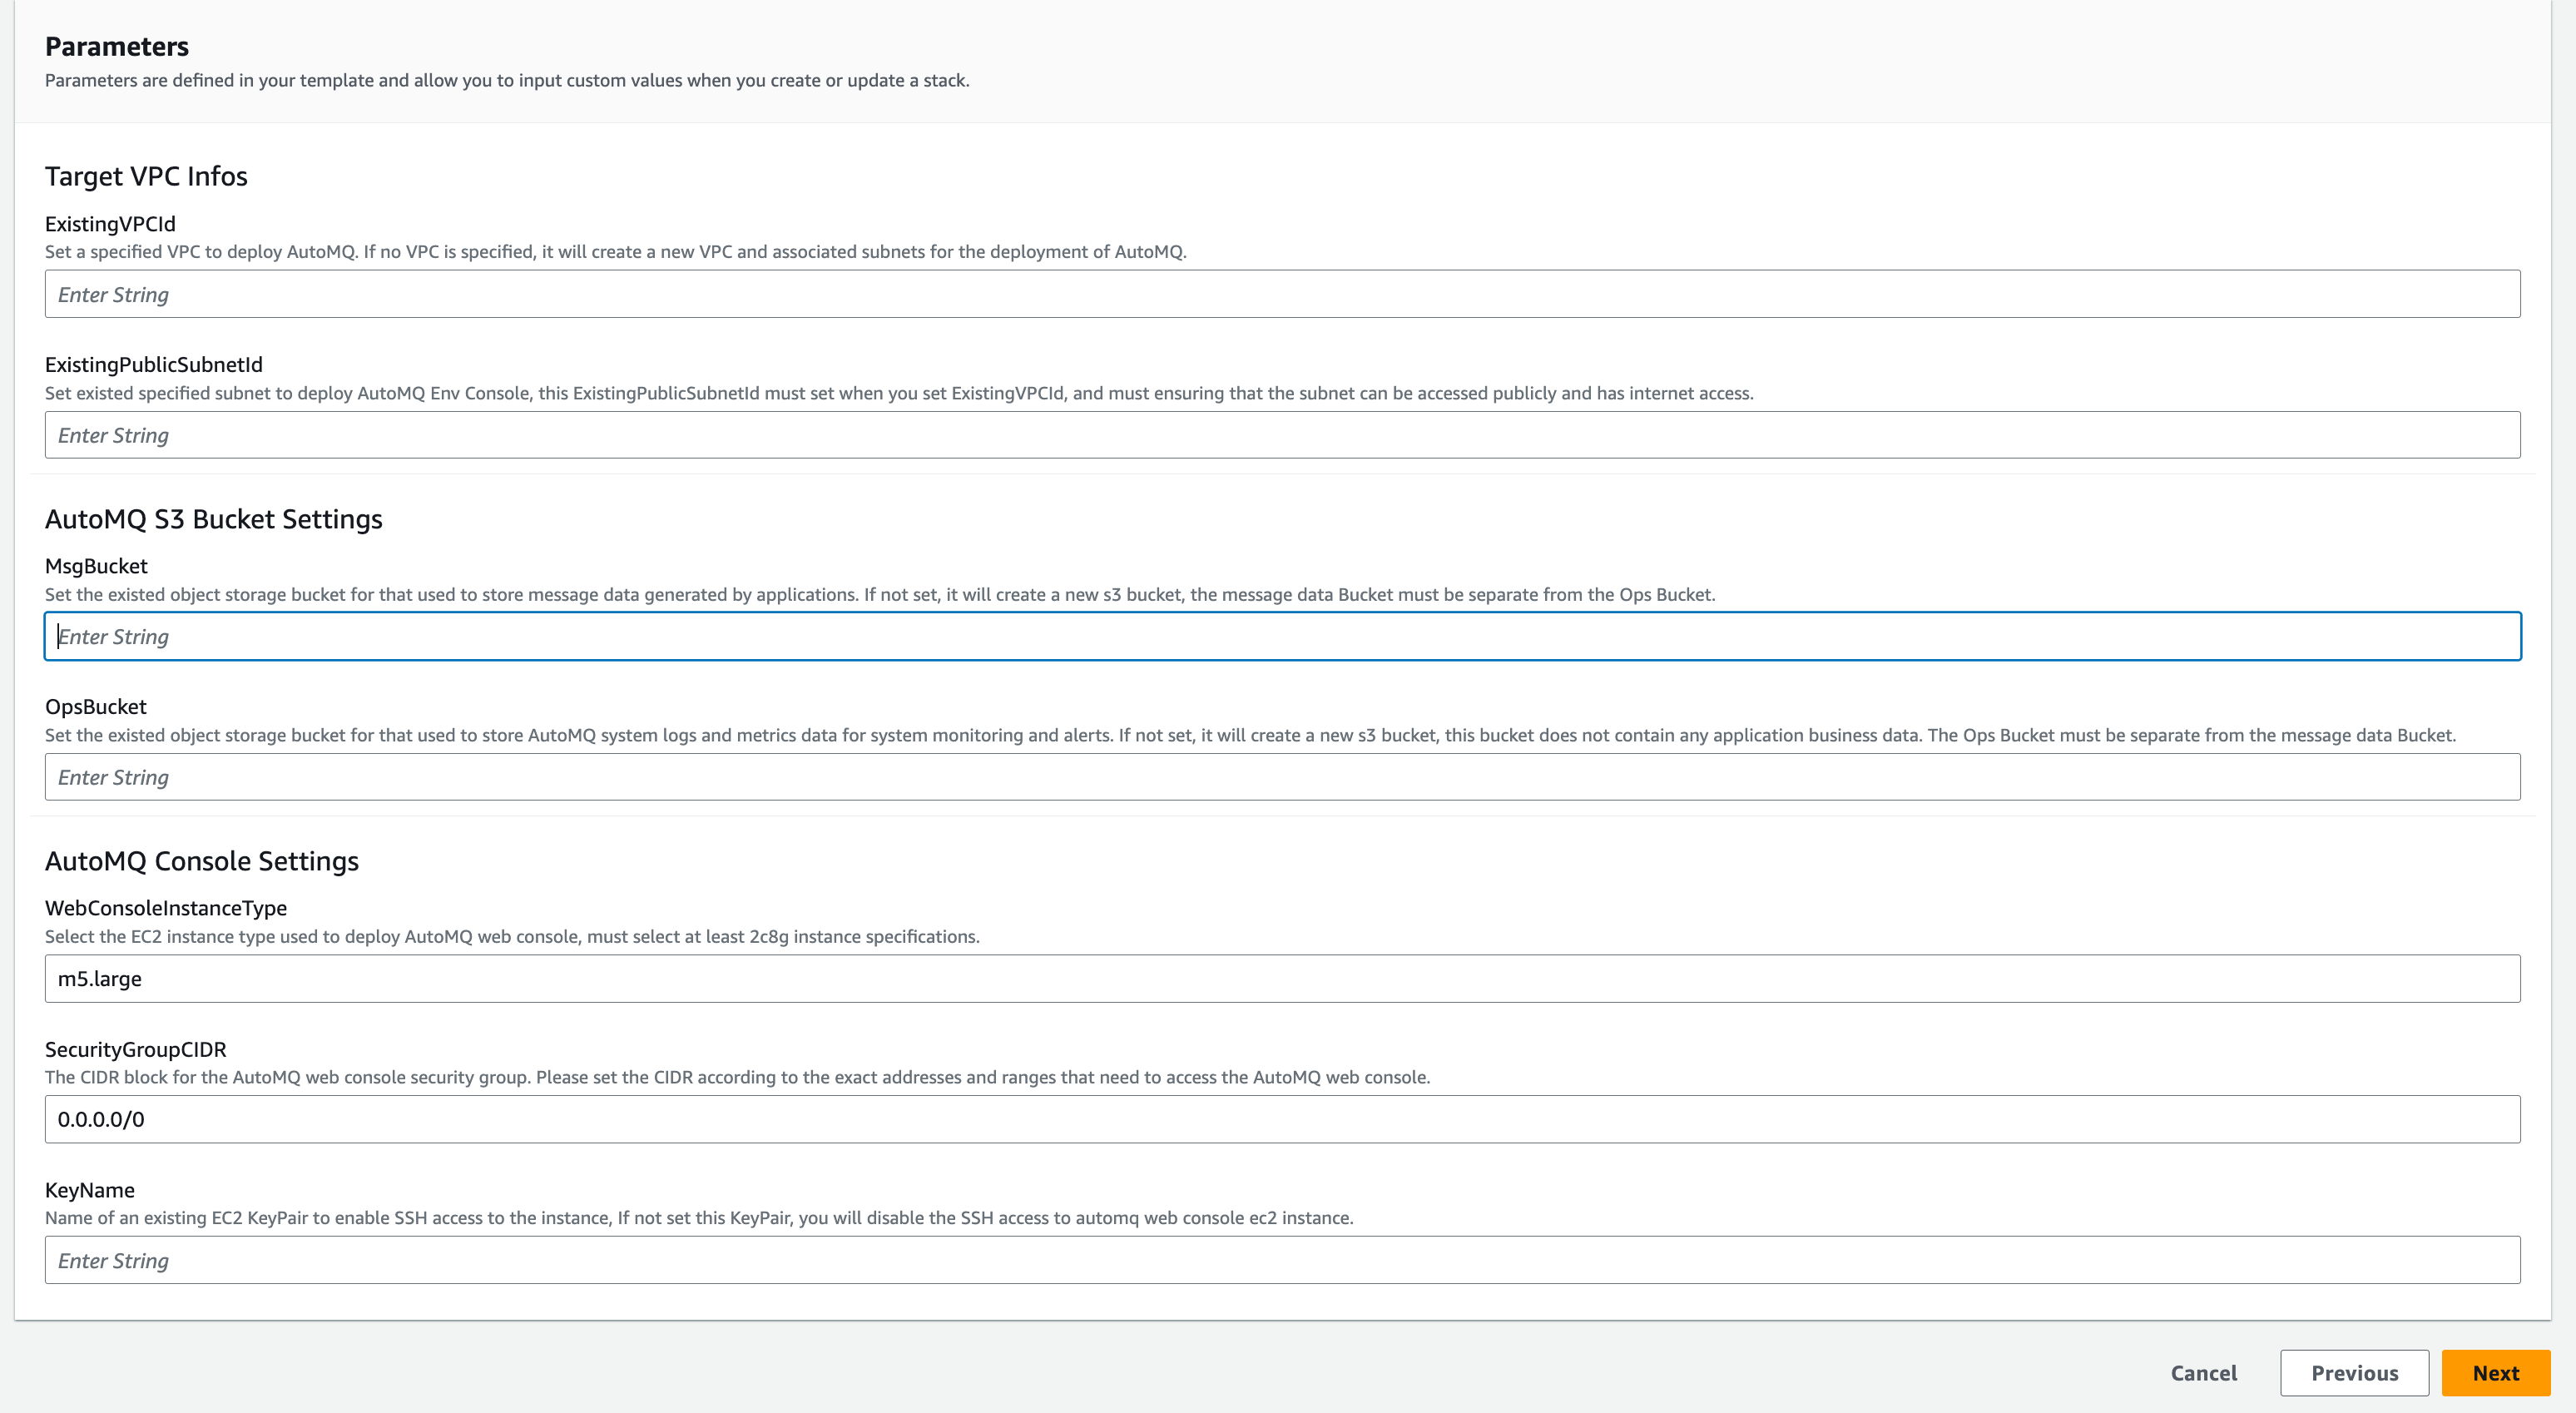This screenshot has width=2576, height=1413.
Task: Click the Cancel link
Action: pos(2203,1373)
